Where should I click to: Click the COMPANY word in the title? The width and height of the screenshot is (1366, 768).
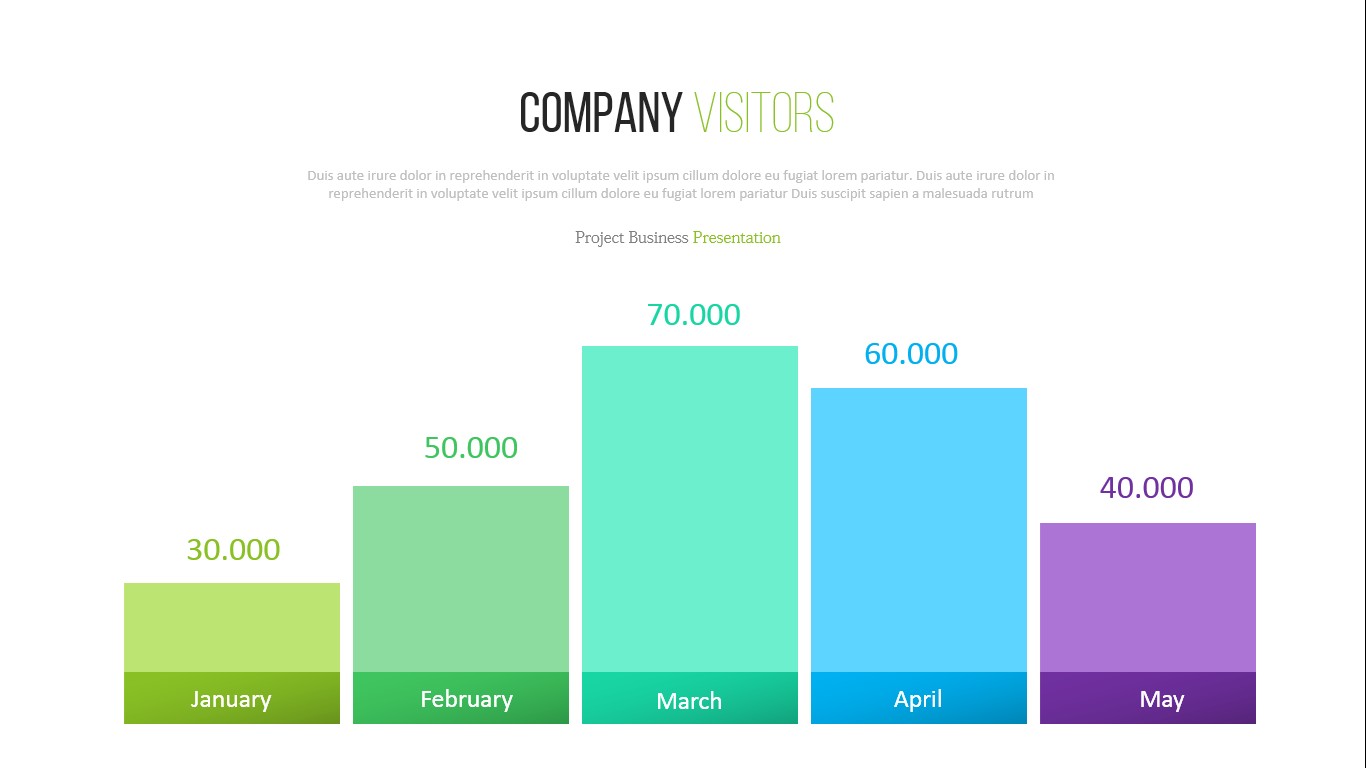pos(600,113)
